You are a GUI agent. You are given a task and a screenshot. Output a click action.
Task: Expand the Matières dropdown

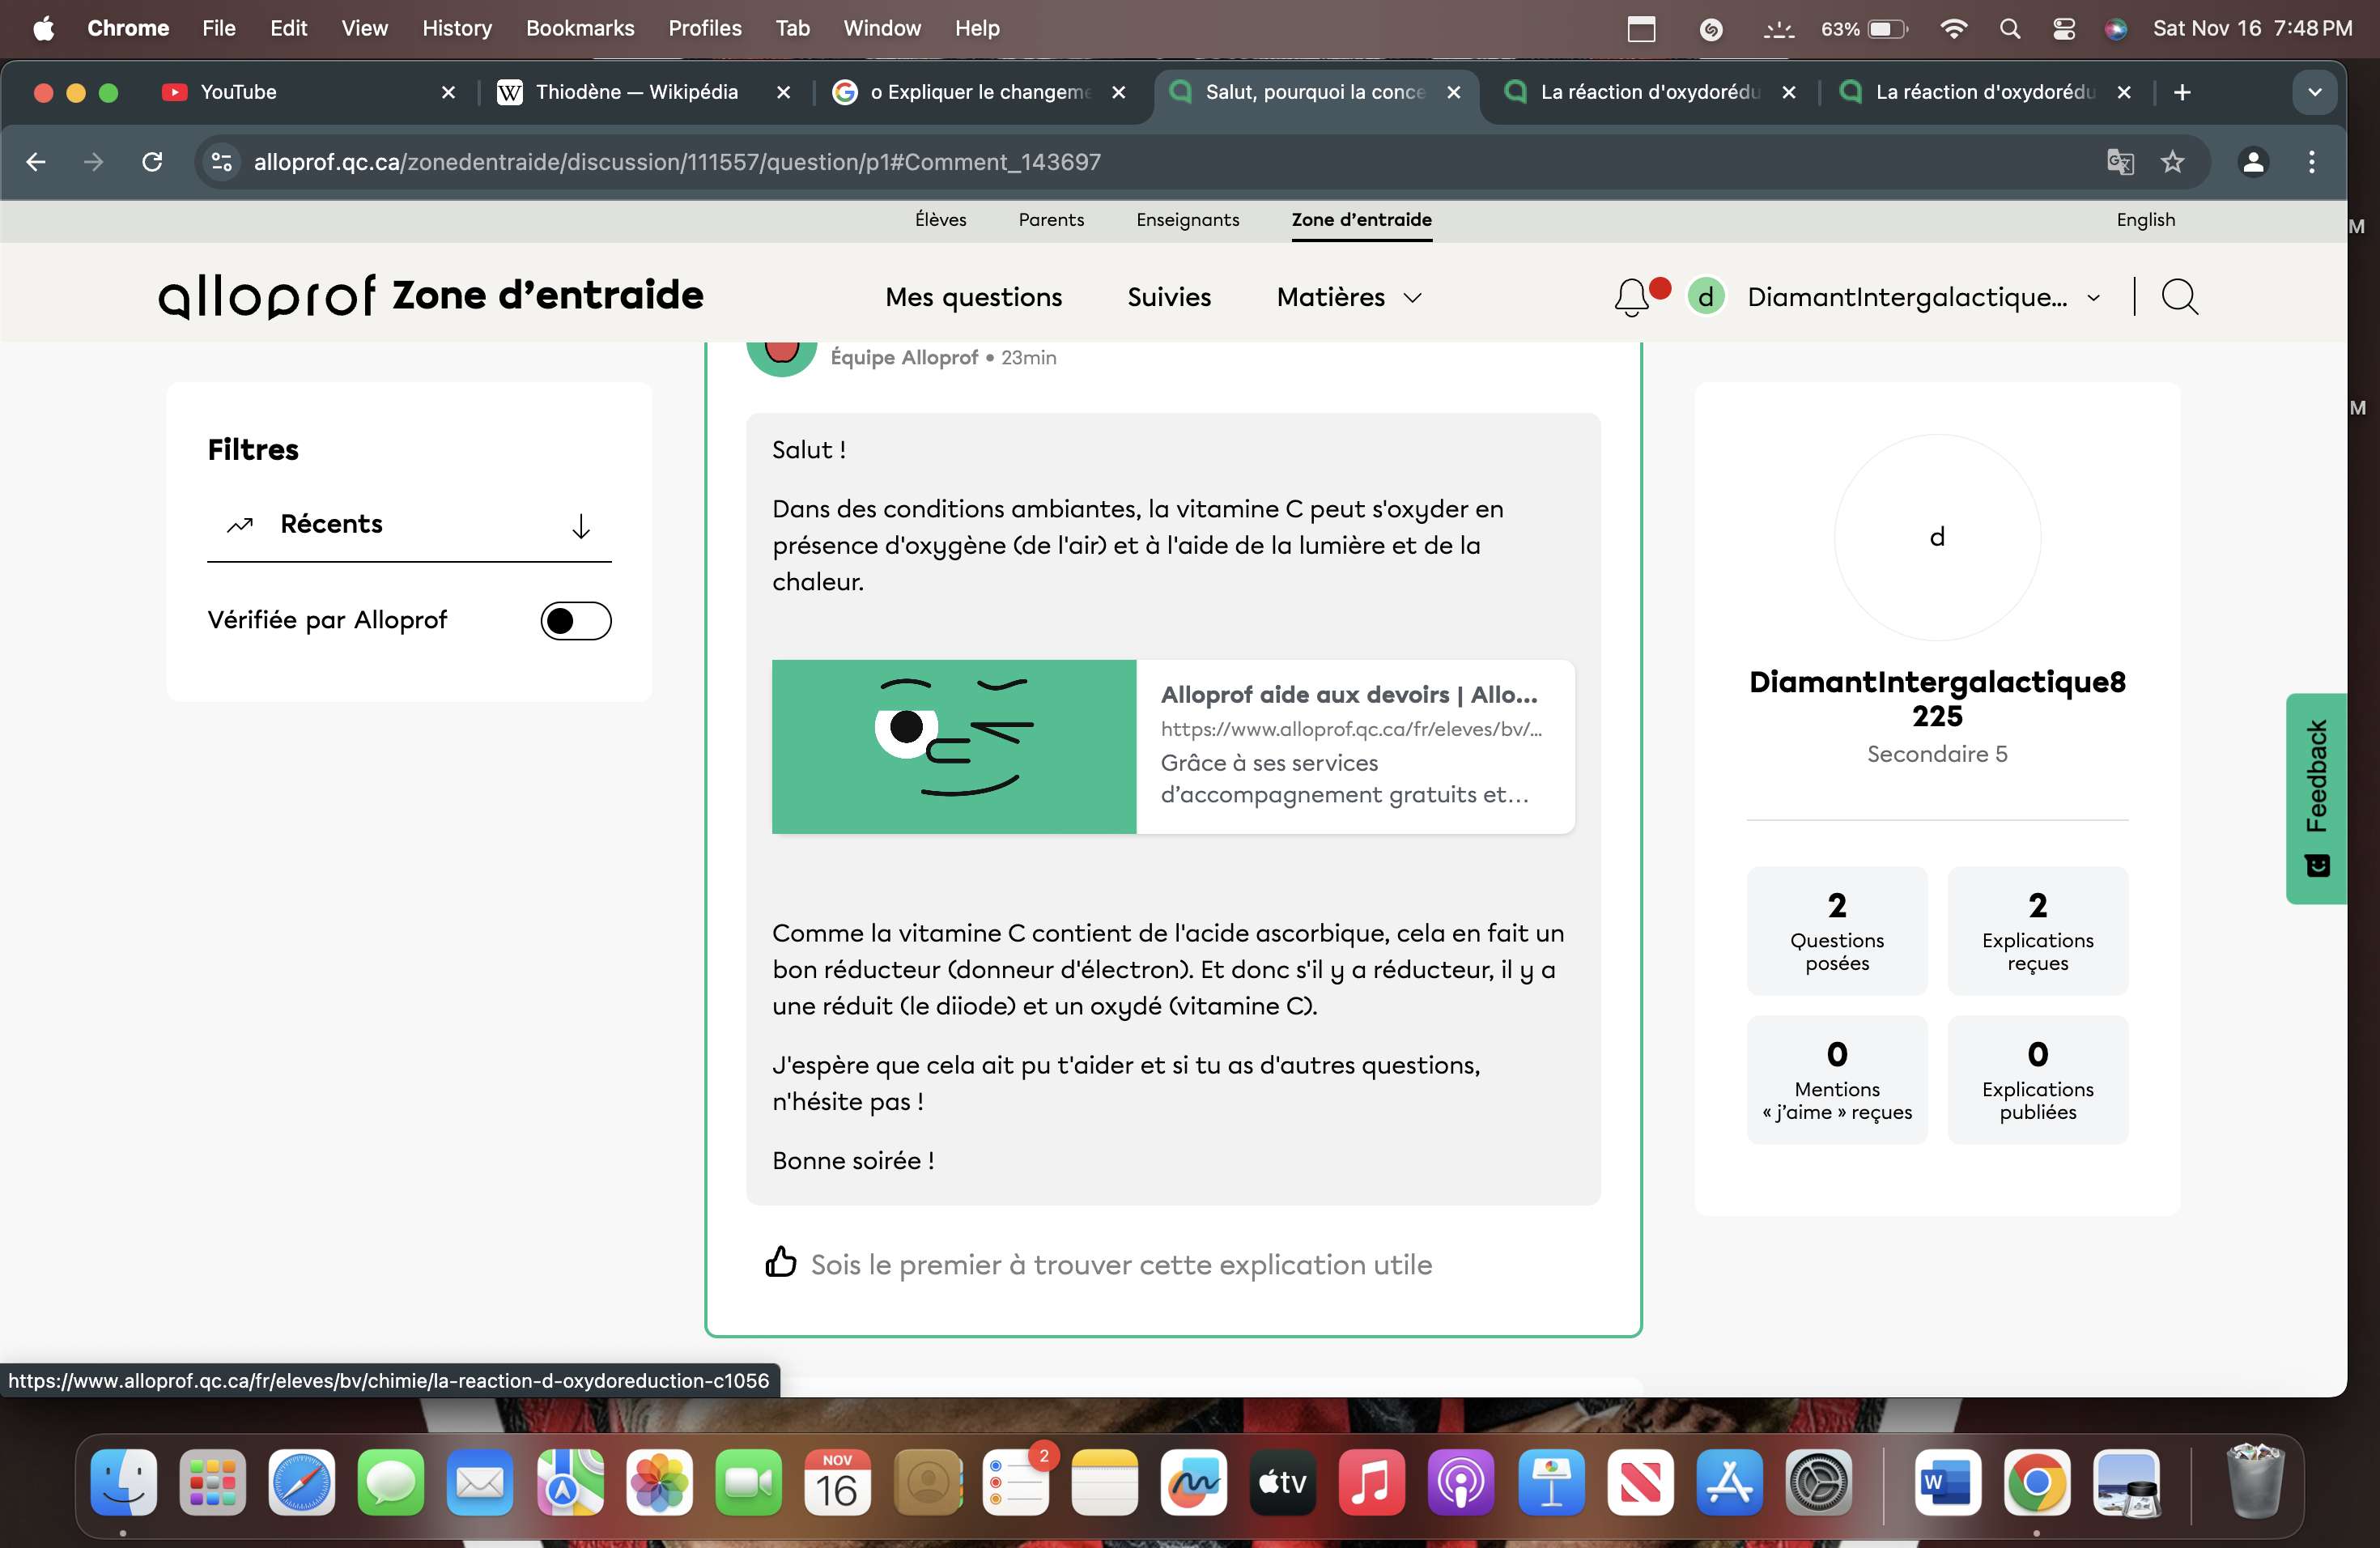pyautogui.click(x=1348, y=297)
